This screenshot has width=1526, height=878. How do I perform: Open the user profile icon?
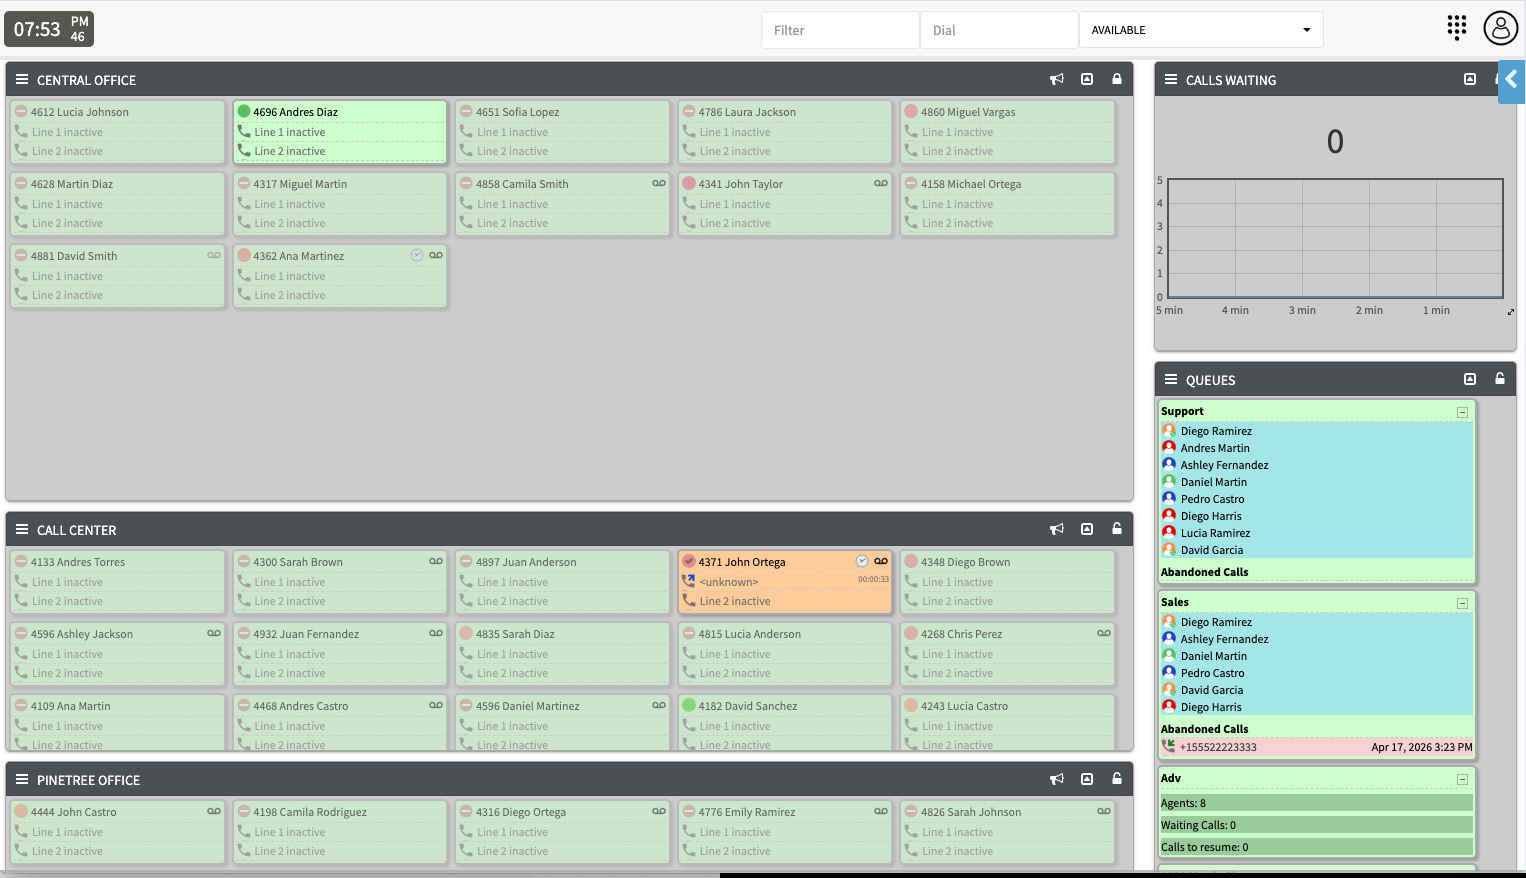1500,28
